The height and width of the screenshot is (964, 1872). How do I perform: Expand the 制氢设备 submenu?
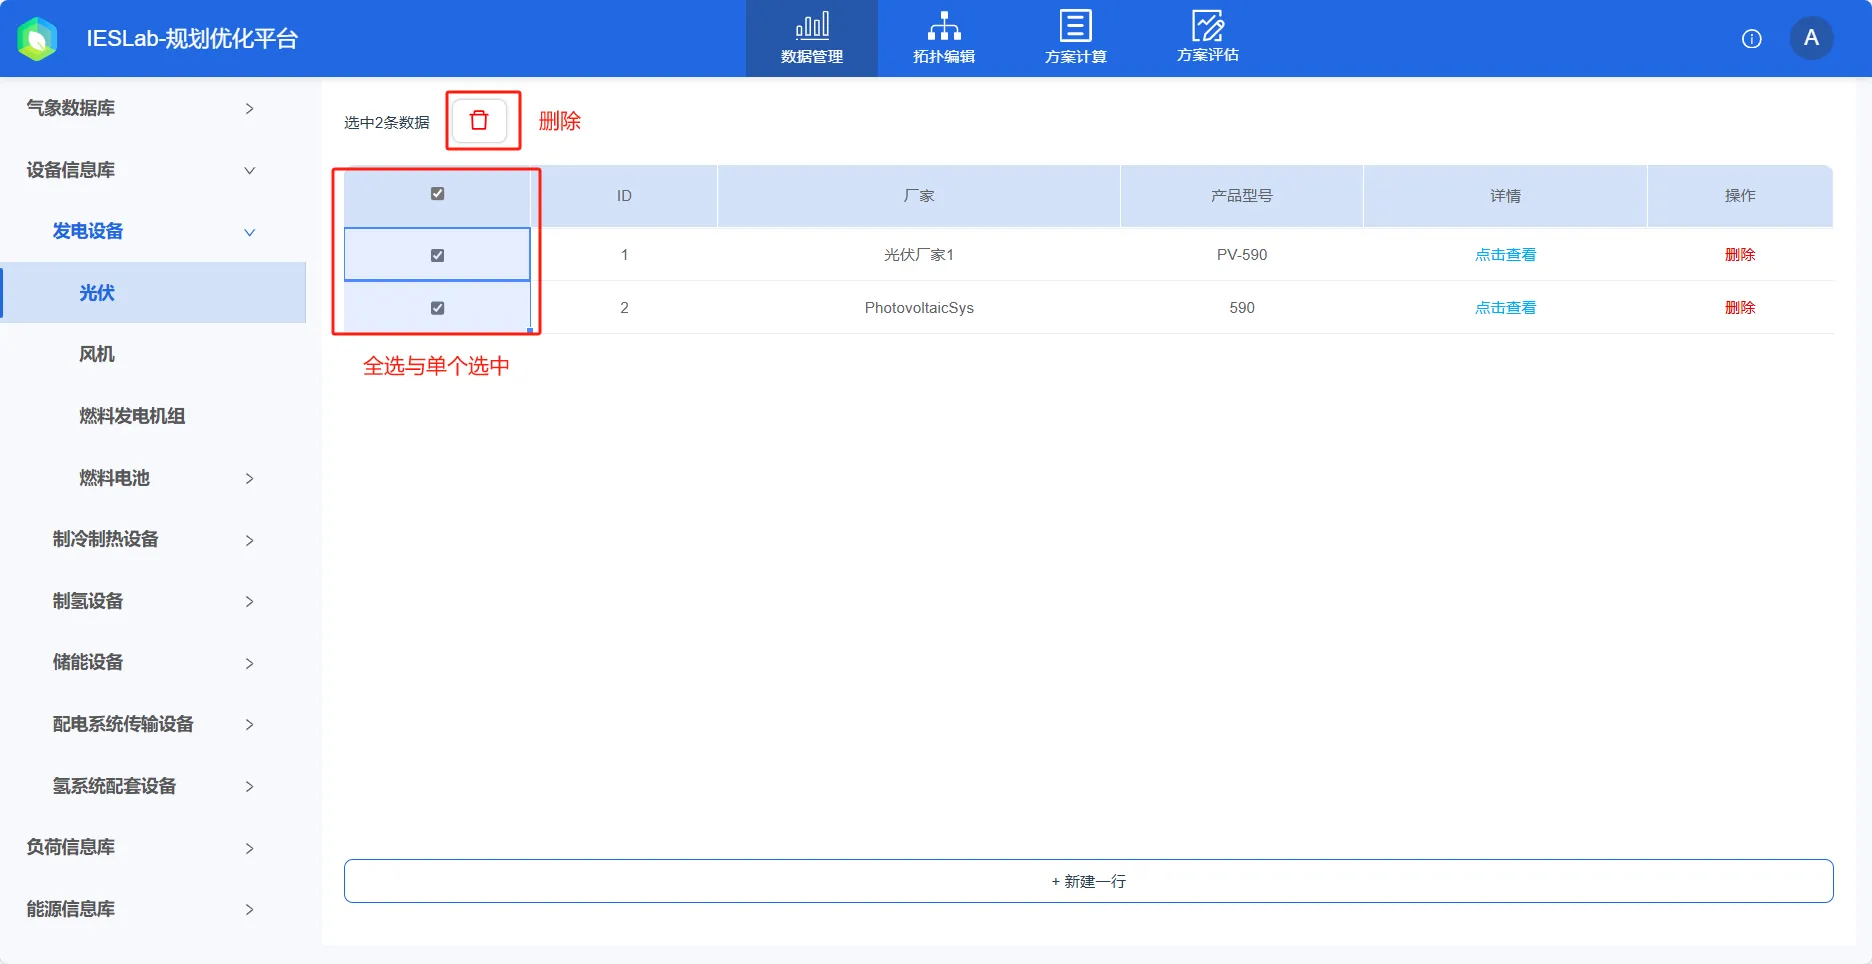[153, 601]
